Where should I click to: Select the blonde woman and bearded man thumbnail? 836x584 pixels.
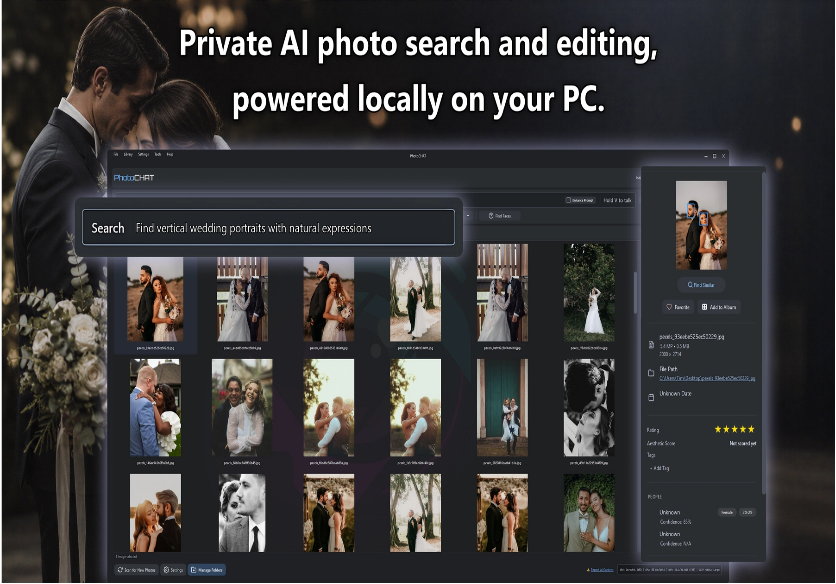155,513
